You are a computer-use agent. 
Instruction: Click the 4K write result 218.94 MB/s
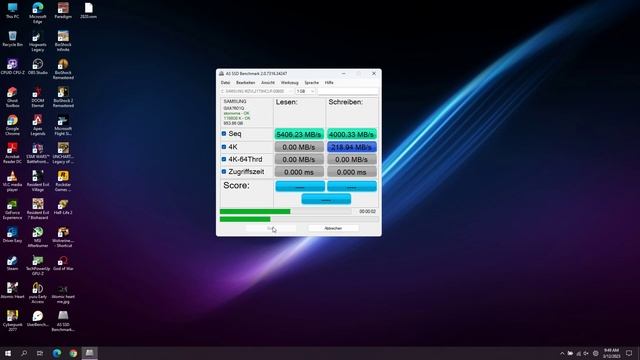point(351,147)
